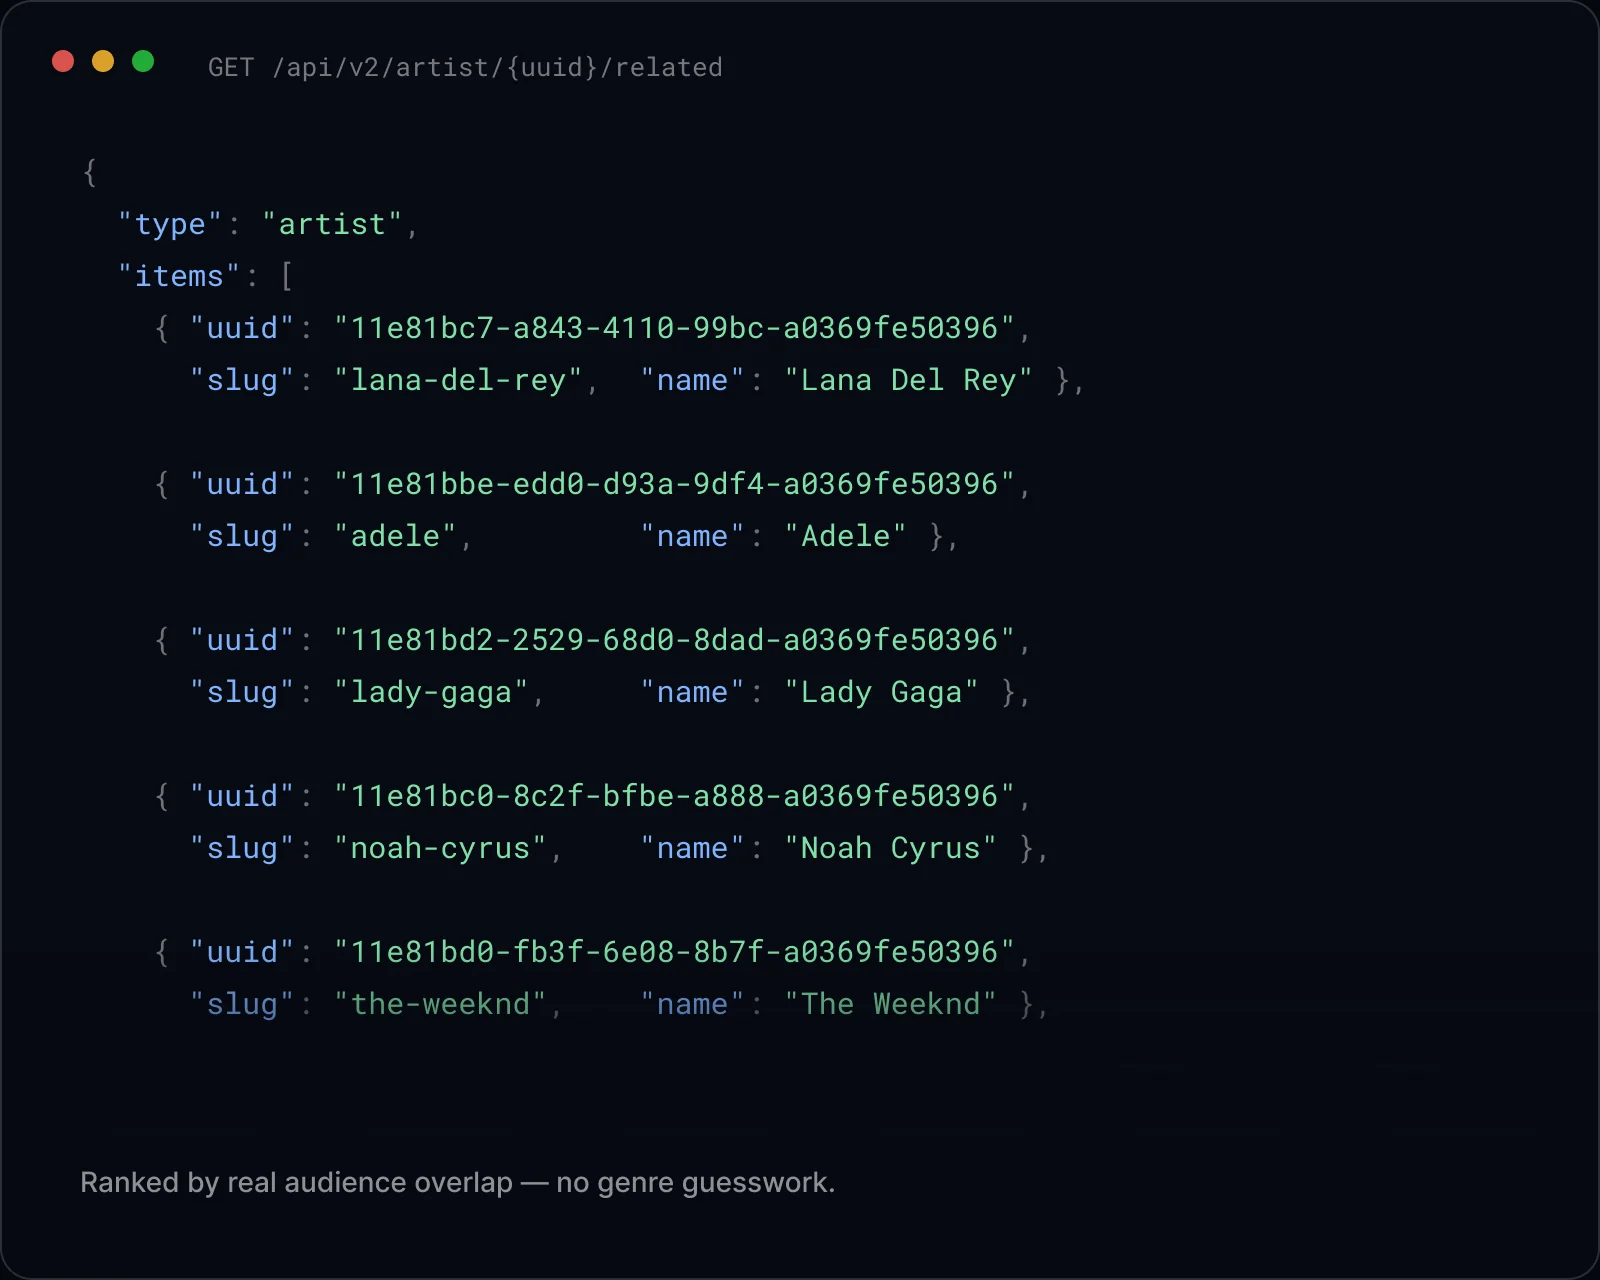1600x1280 pixels.
Task: Click the "uuid" key of the Noah Cyrus item
Action: (x=242, y=796)
